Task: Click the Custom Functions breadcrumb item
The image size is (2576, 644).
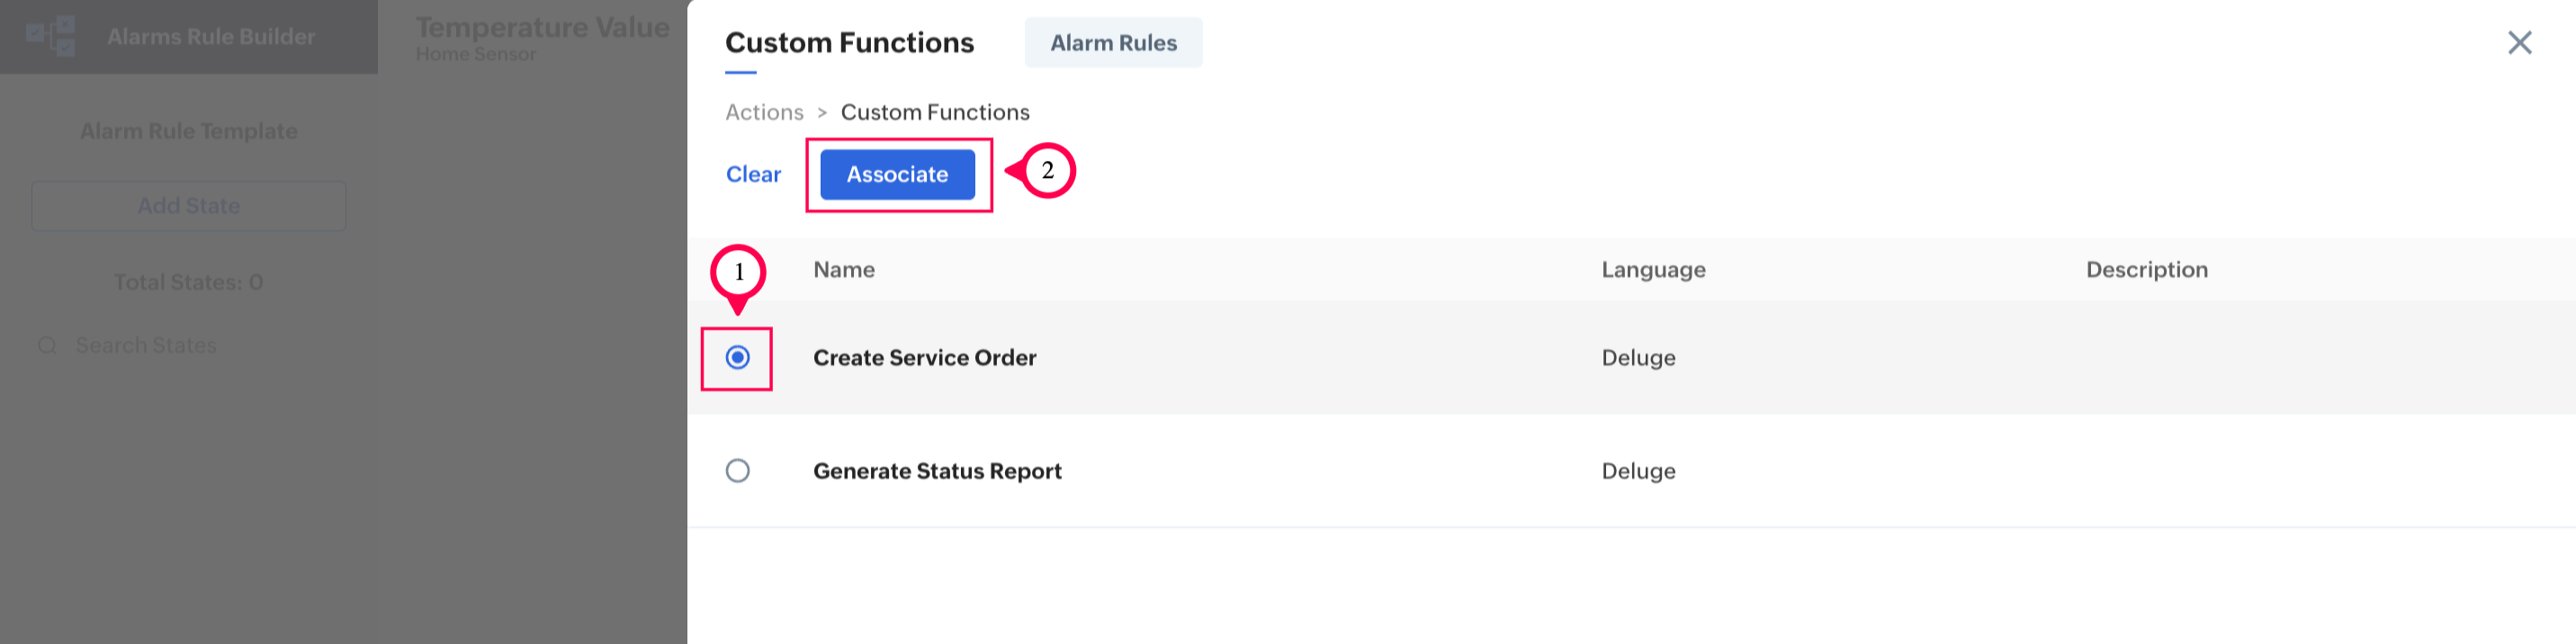Action: click(934, 112)
